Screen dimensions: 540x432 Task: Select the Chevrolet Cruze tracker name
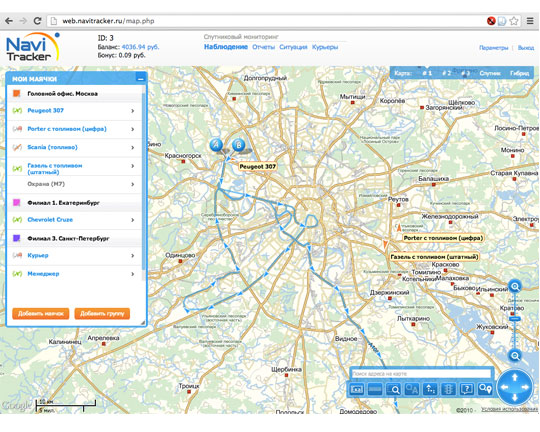[x=50, y=220]
